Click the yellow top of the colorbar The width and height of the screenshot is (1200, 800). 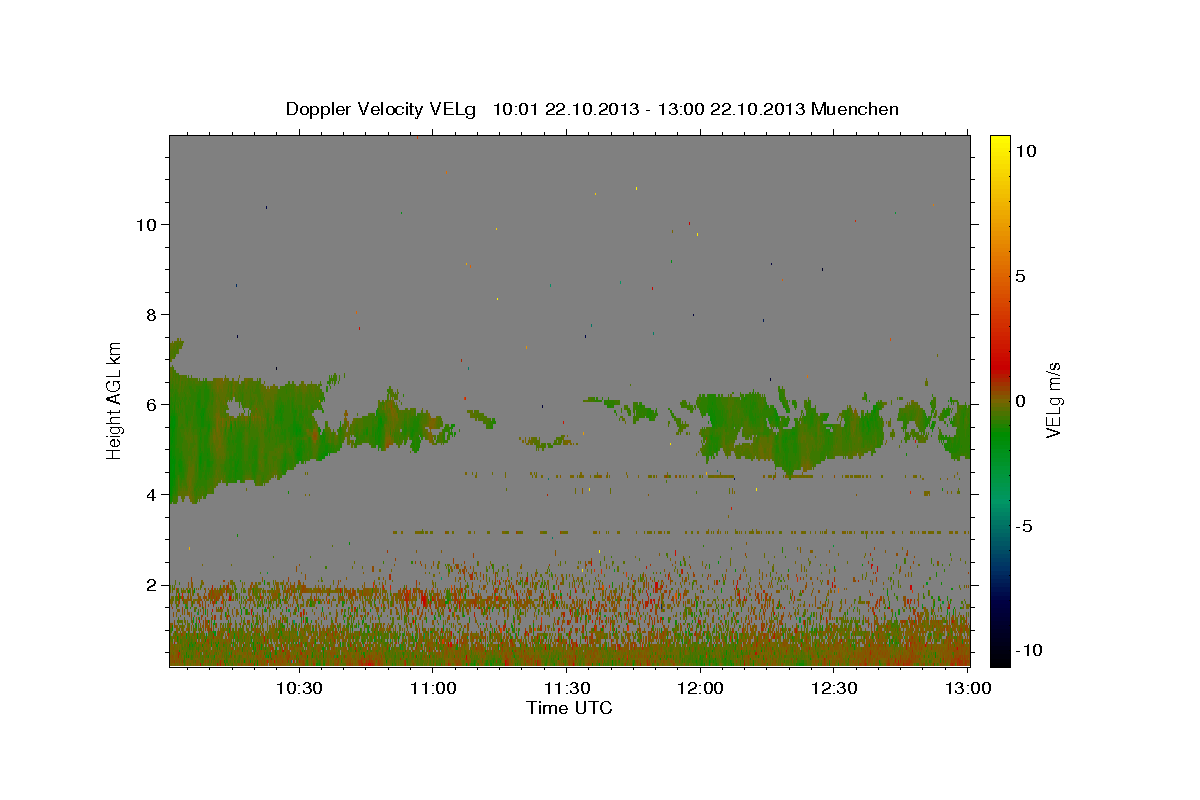[x=1000, y=143]
